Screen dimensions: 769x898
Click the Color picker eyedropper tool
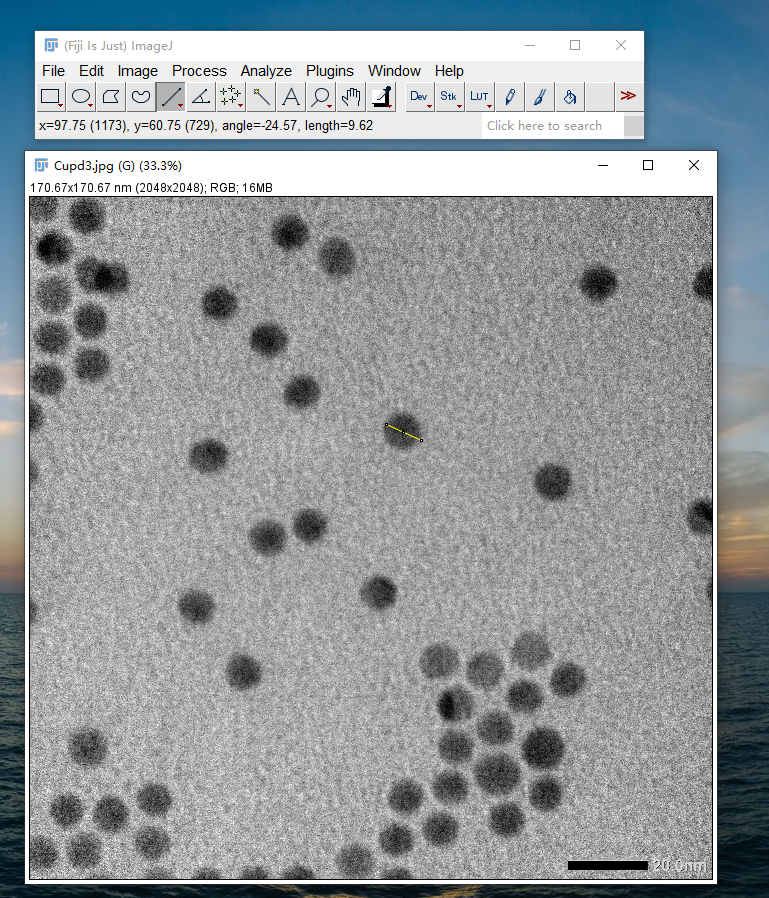click(381, 97)
